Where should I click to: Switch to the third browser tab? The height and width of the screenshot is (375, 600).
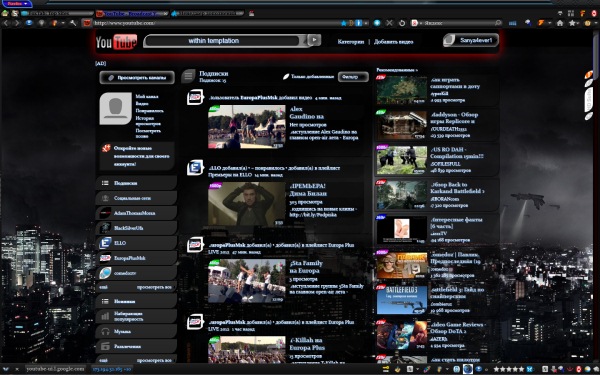(x=207, y=13)
